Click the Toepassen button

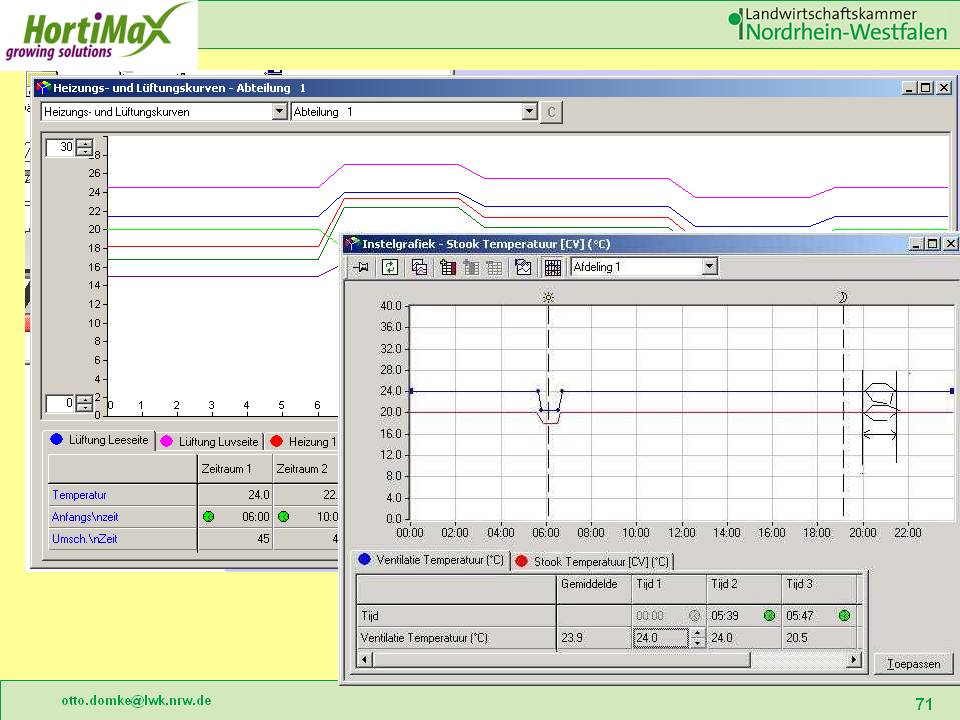(913, 664)
